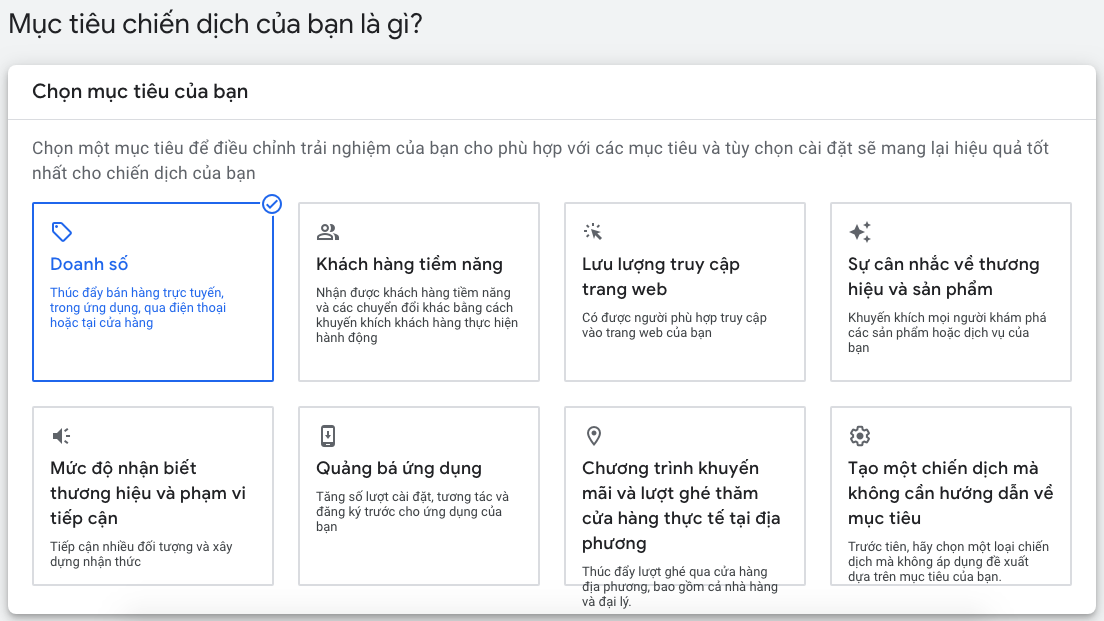Click page title 'Mục tiêu chiến dịch của bạn là gì?'
1104x621 pixels.
point(215,25)
